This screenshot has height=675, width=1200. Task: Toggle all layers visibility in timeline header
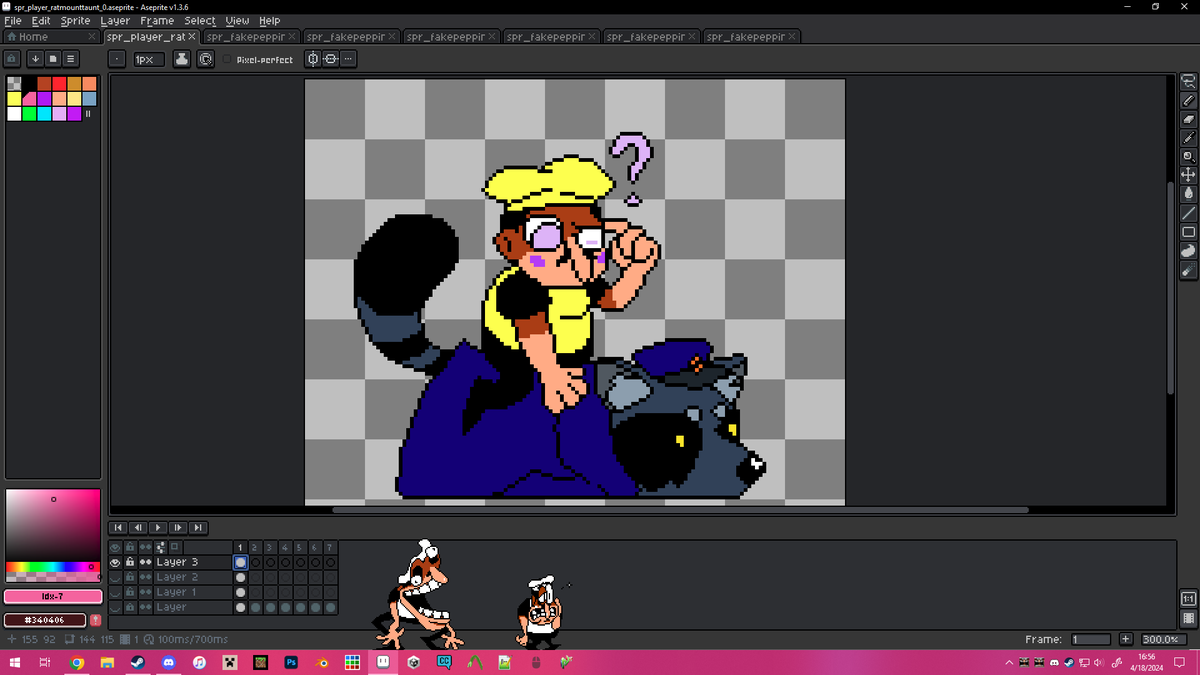(115, 547)
